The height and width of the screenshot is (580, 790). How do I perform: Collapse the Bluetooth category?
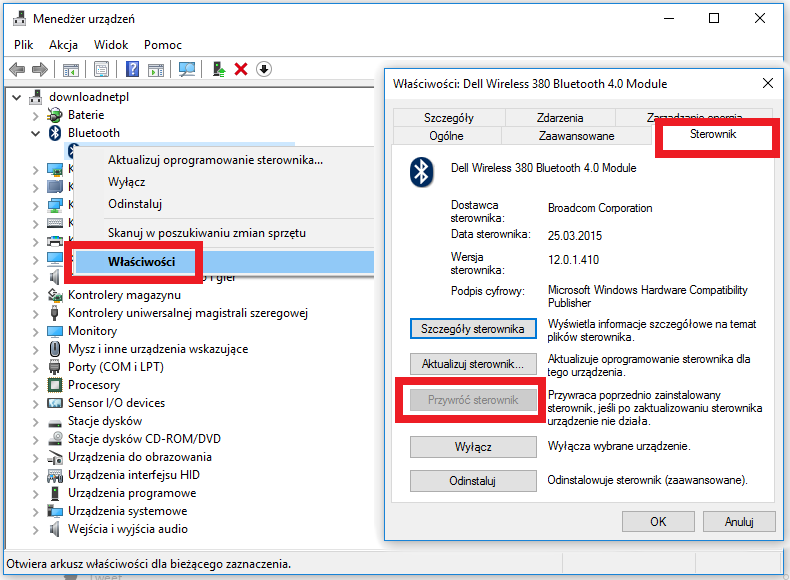tap(35, 134)
